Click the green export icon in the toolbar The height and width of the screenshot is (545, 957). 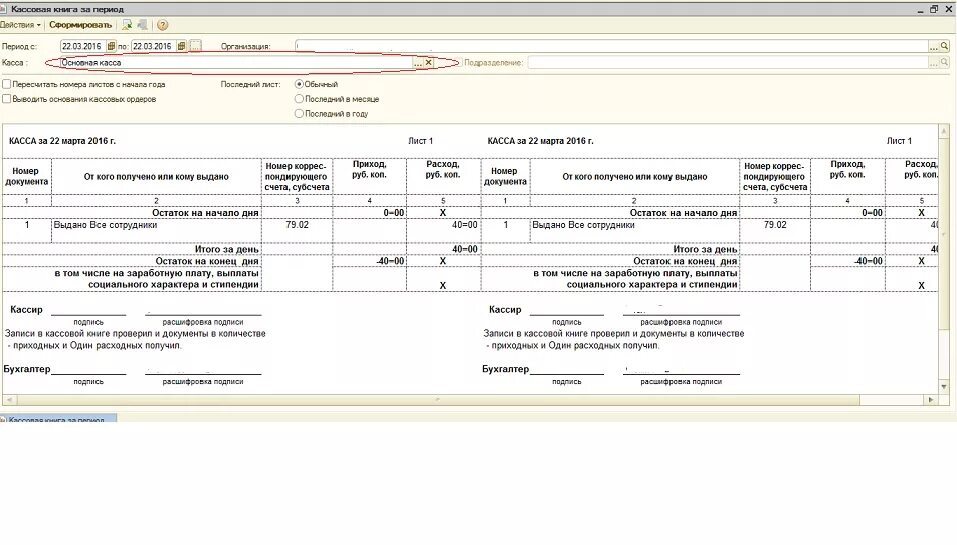[127, 25]
